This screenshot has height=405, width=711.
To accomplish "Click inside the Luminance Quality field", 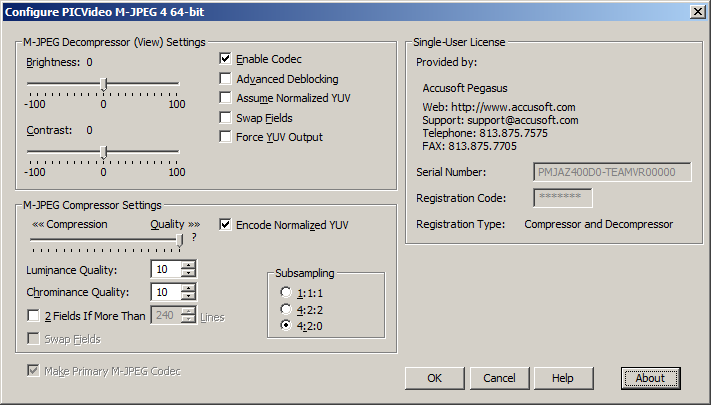I will click(x=165, y=270).
